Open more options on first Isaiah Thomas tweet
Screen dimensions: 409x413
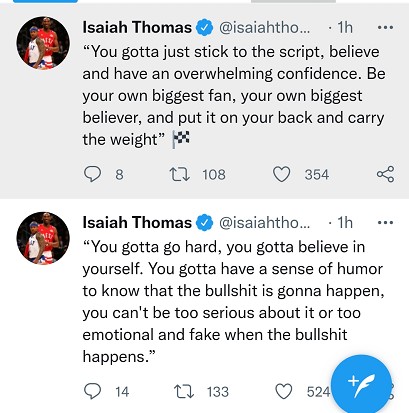coord(385,27)
